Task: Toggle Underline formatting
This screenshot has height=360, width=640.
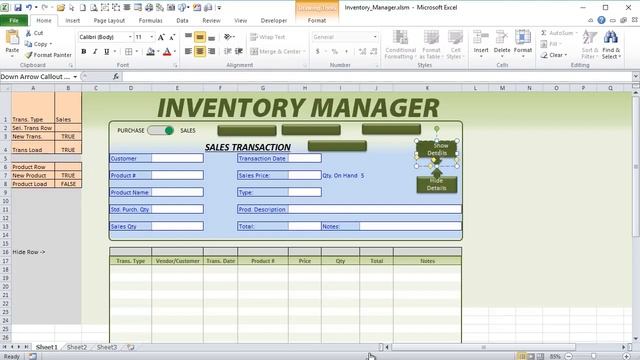Action: tap(107, 51)
